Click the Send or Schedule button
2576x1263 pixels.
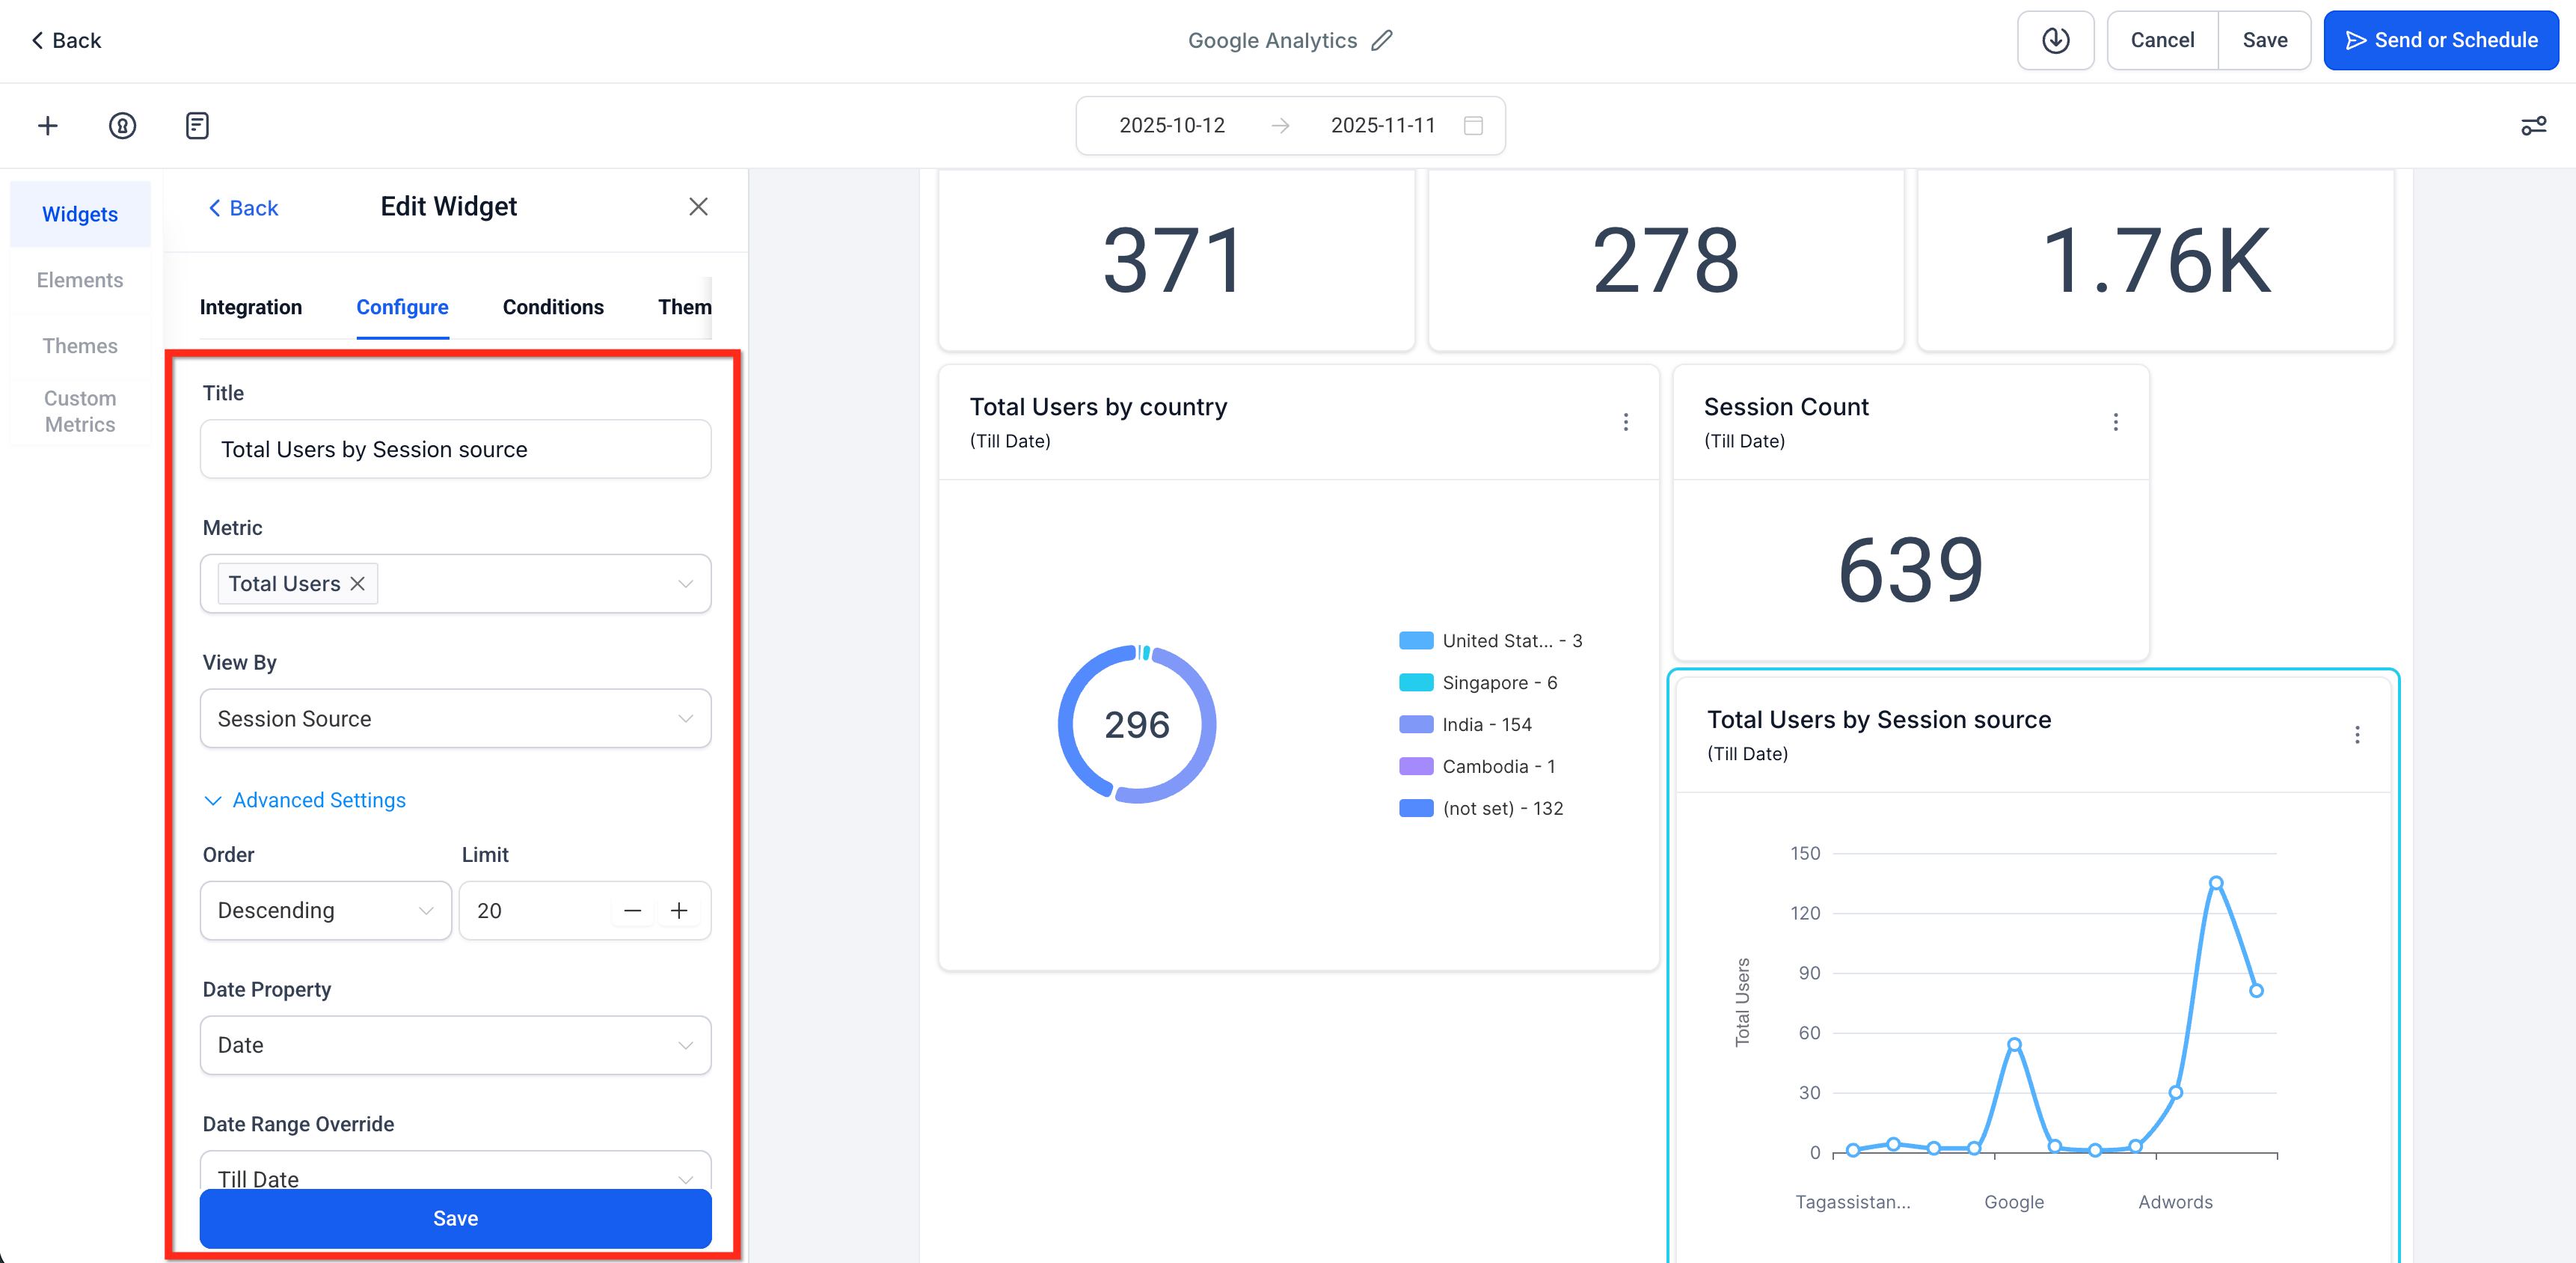coord(2440,40)
